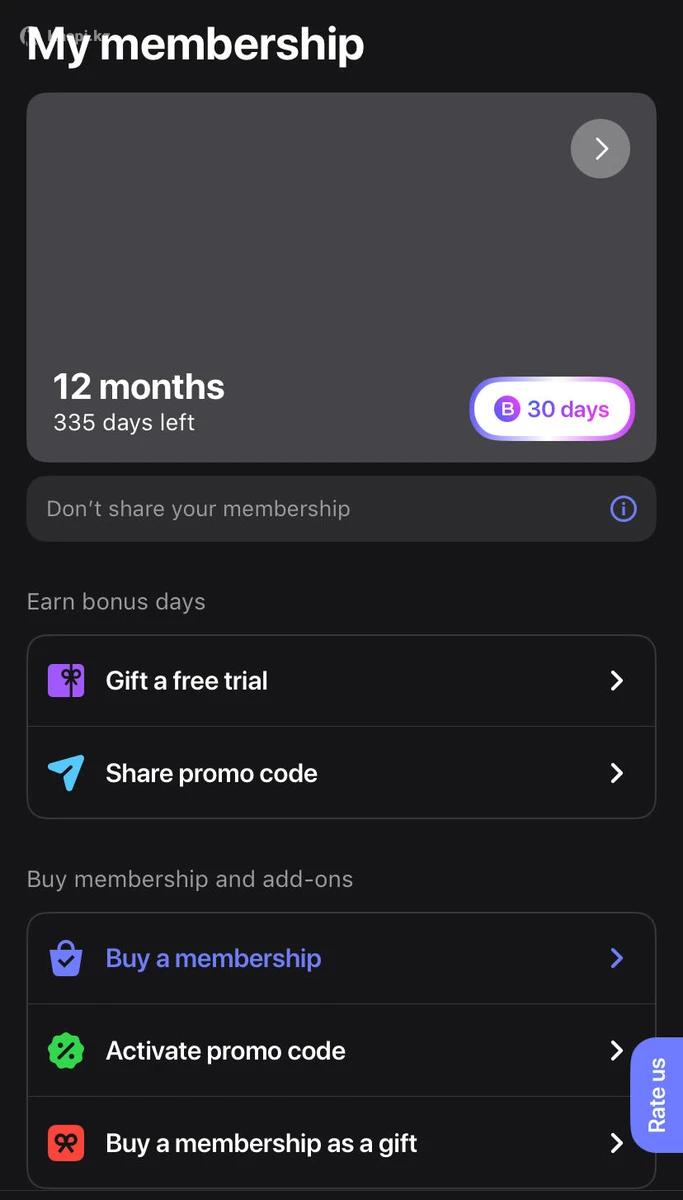
Task: Tap the shopping bag icon
Action: pos(66,958)
